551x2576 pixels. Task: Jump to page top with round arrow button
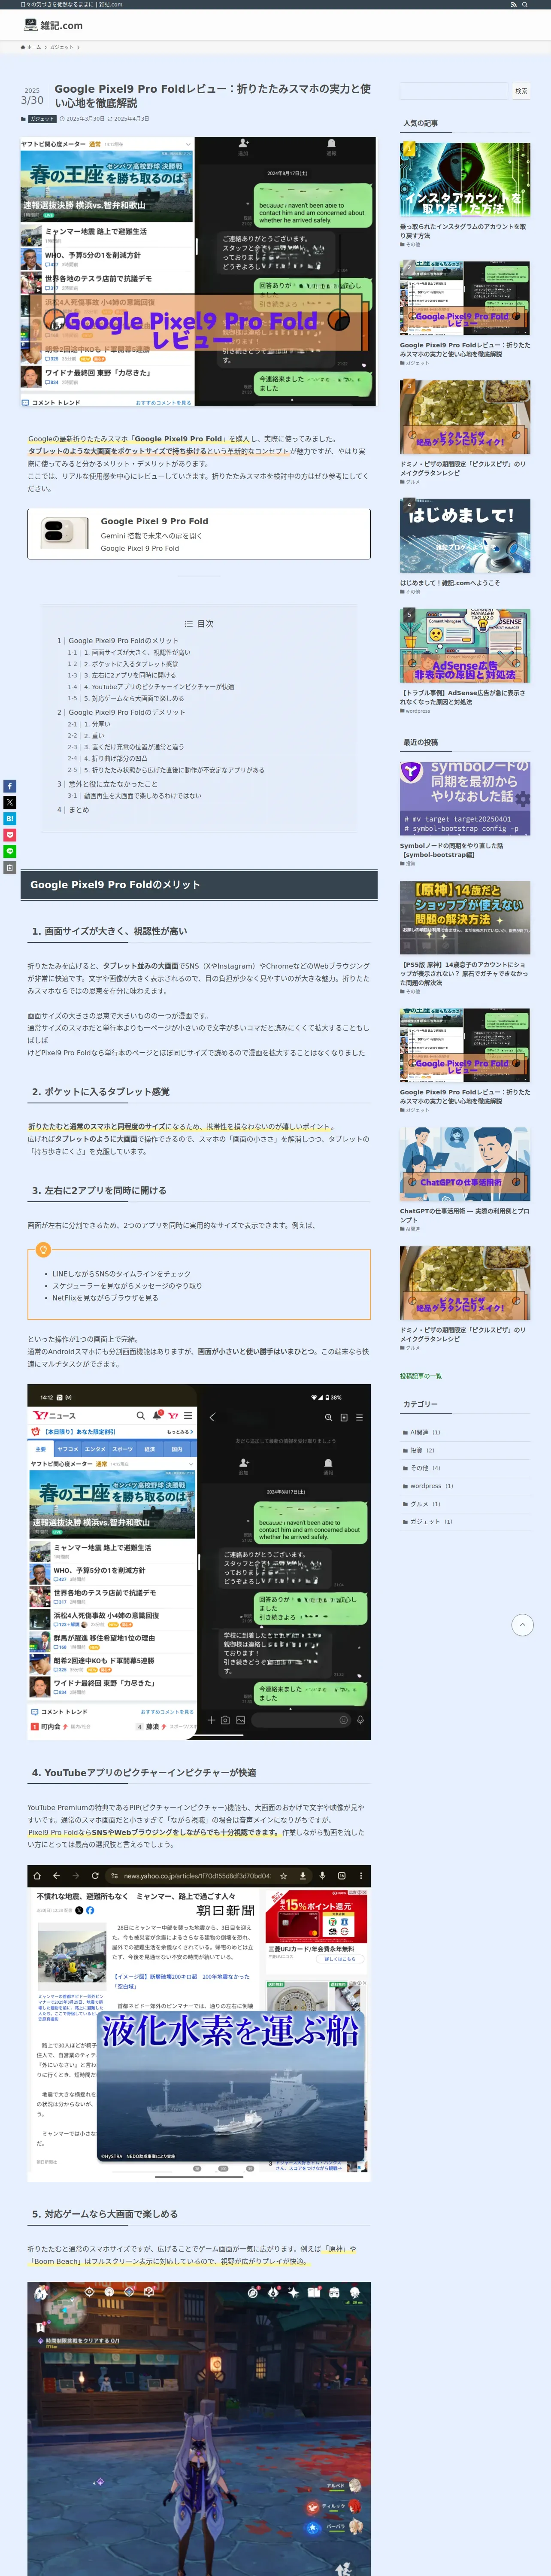point(522,1625)
